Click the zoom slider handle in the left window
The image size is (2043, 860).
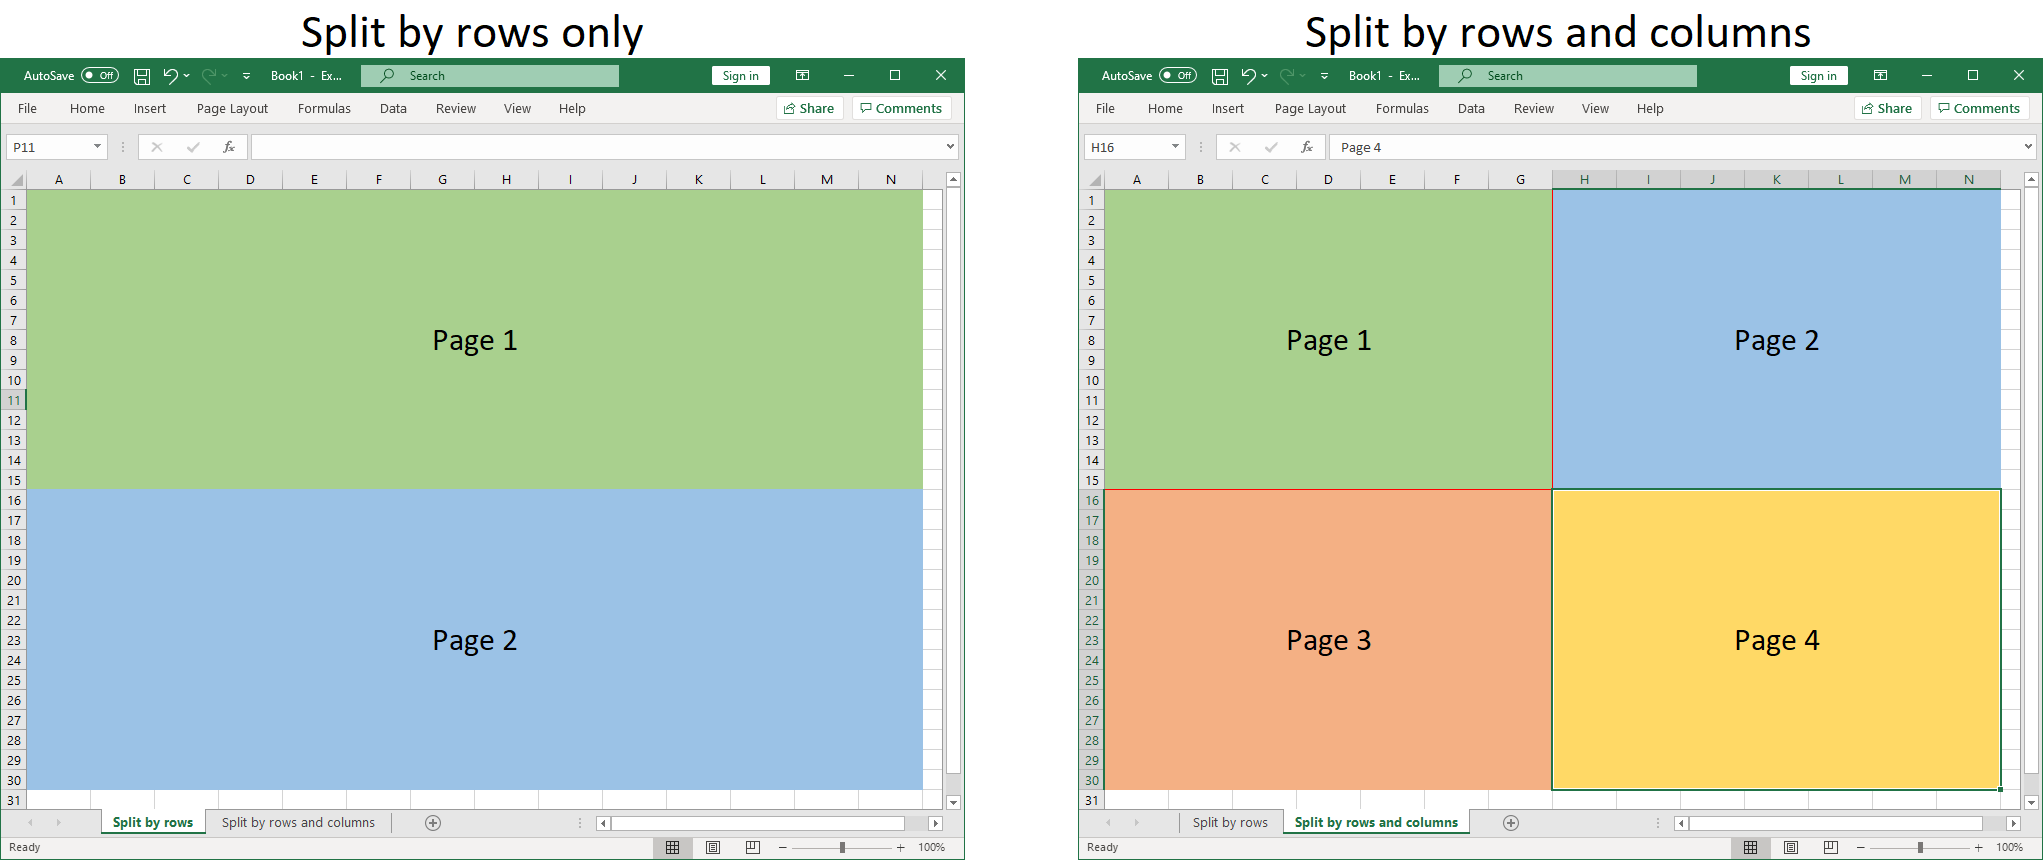[842, 847]
